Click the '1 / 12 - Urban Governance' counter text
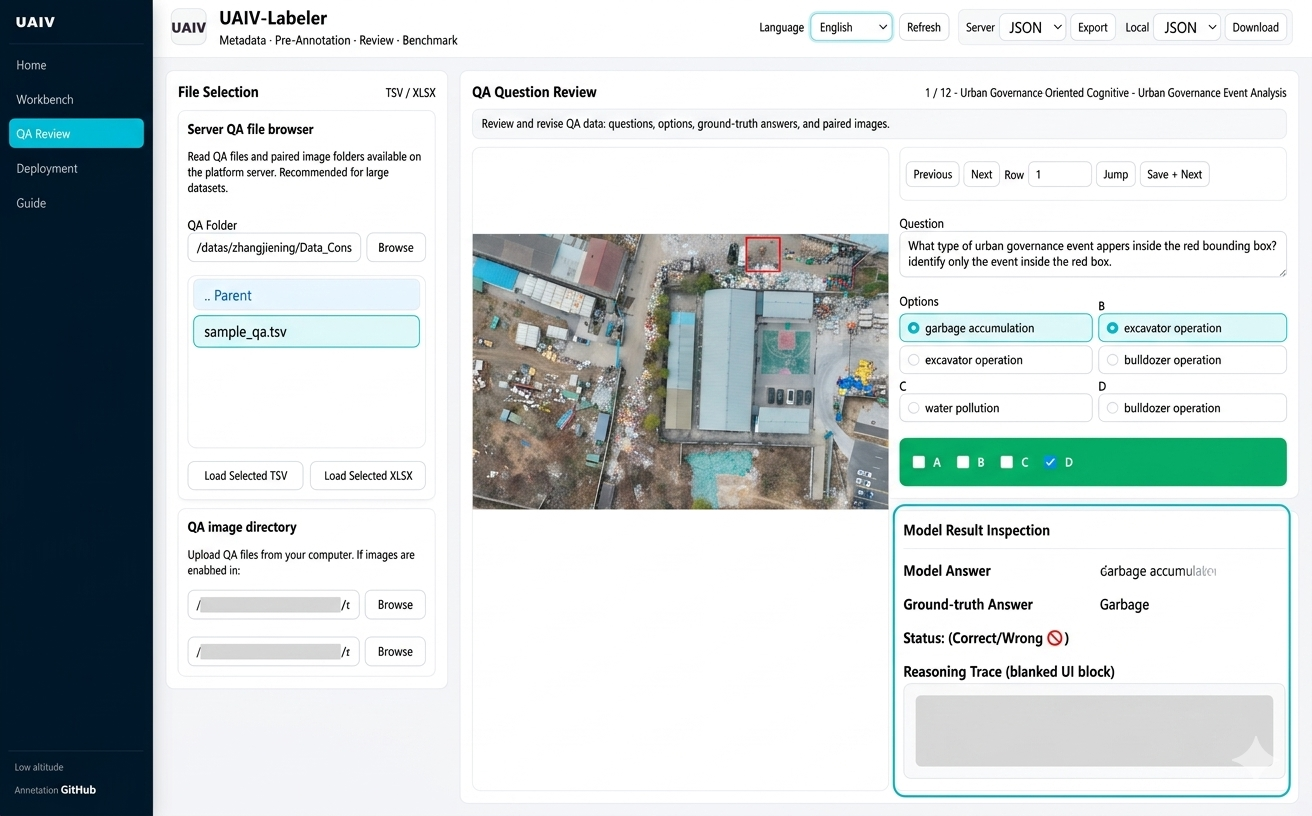Screen dimensions: 1312x816 click(1106, 93)
